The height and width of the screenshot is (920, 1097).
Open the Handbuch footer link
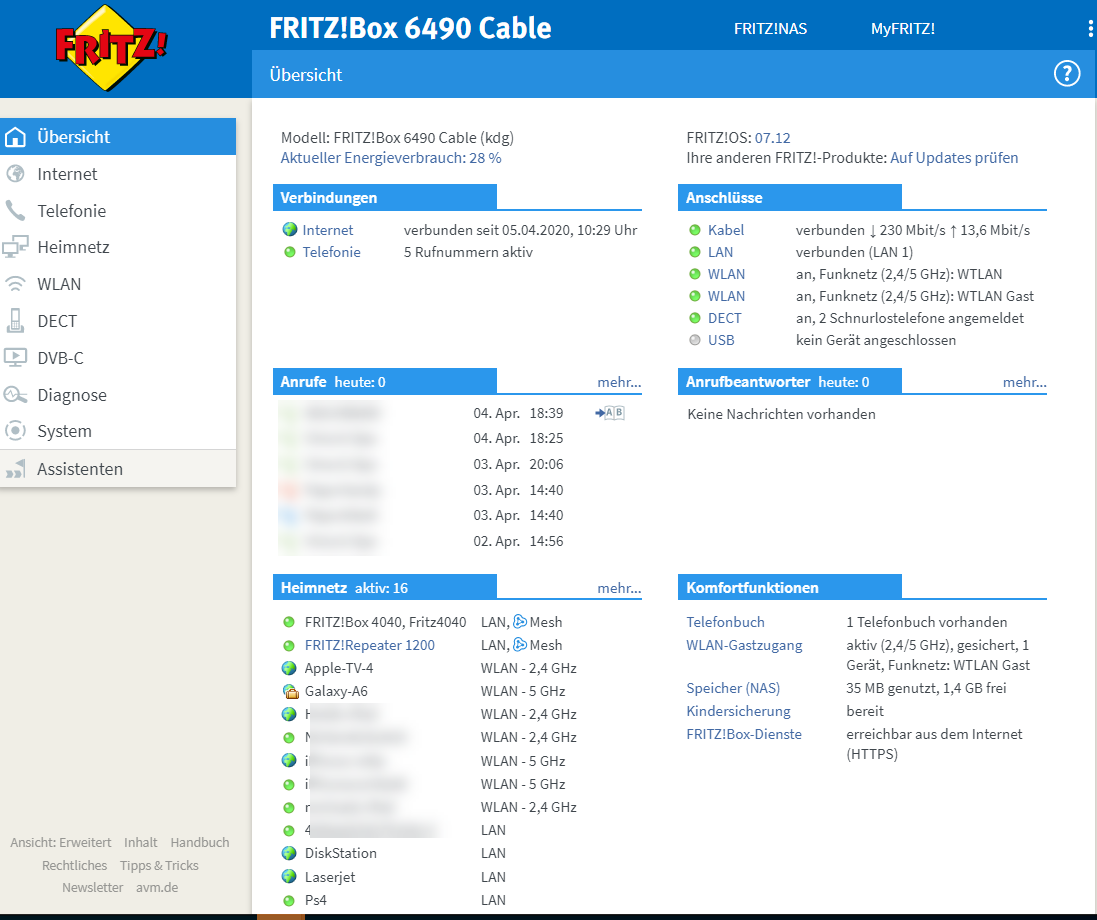coord(200,842)
